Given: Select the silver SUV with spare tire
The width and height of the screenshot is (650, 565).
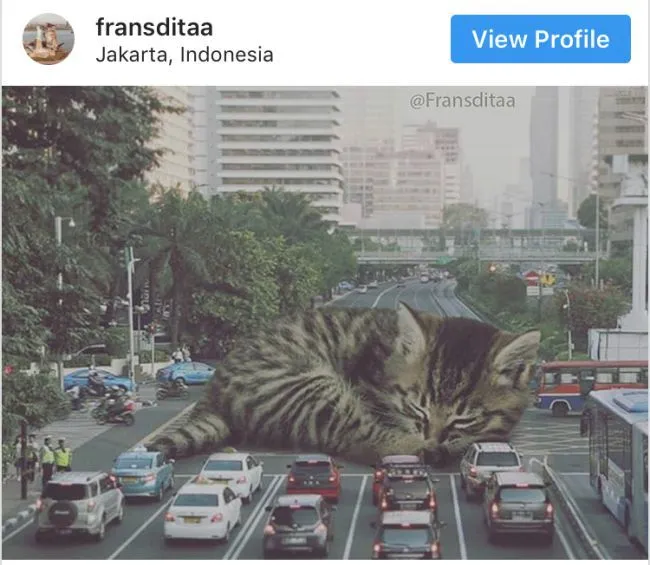Looking at the screenshot, I should (80, 505).
